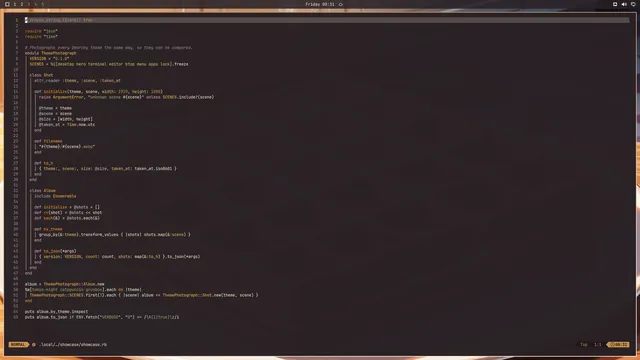The height and width of the screenshot is (360, 640).
Task: Click the NORMAL mode indicator in statusline
Action: 18,344
